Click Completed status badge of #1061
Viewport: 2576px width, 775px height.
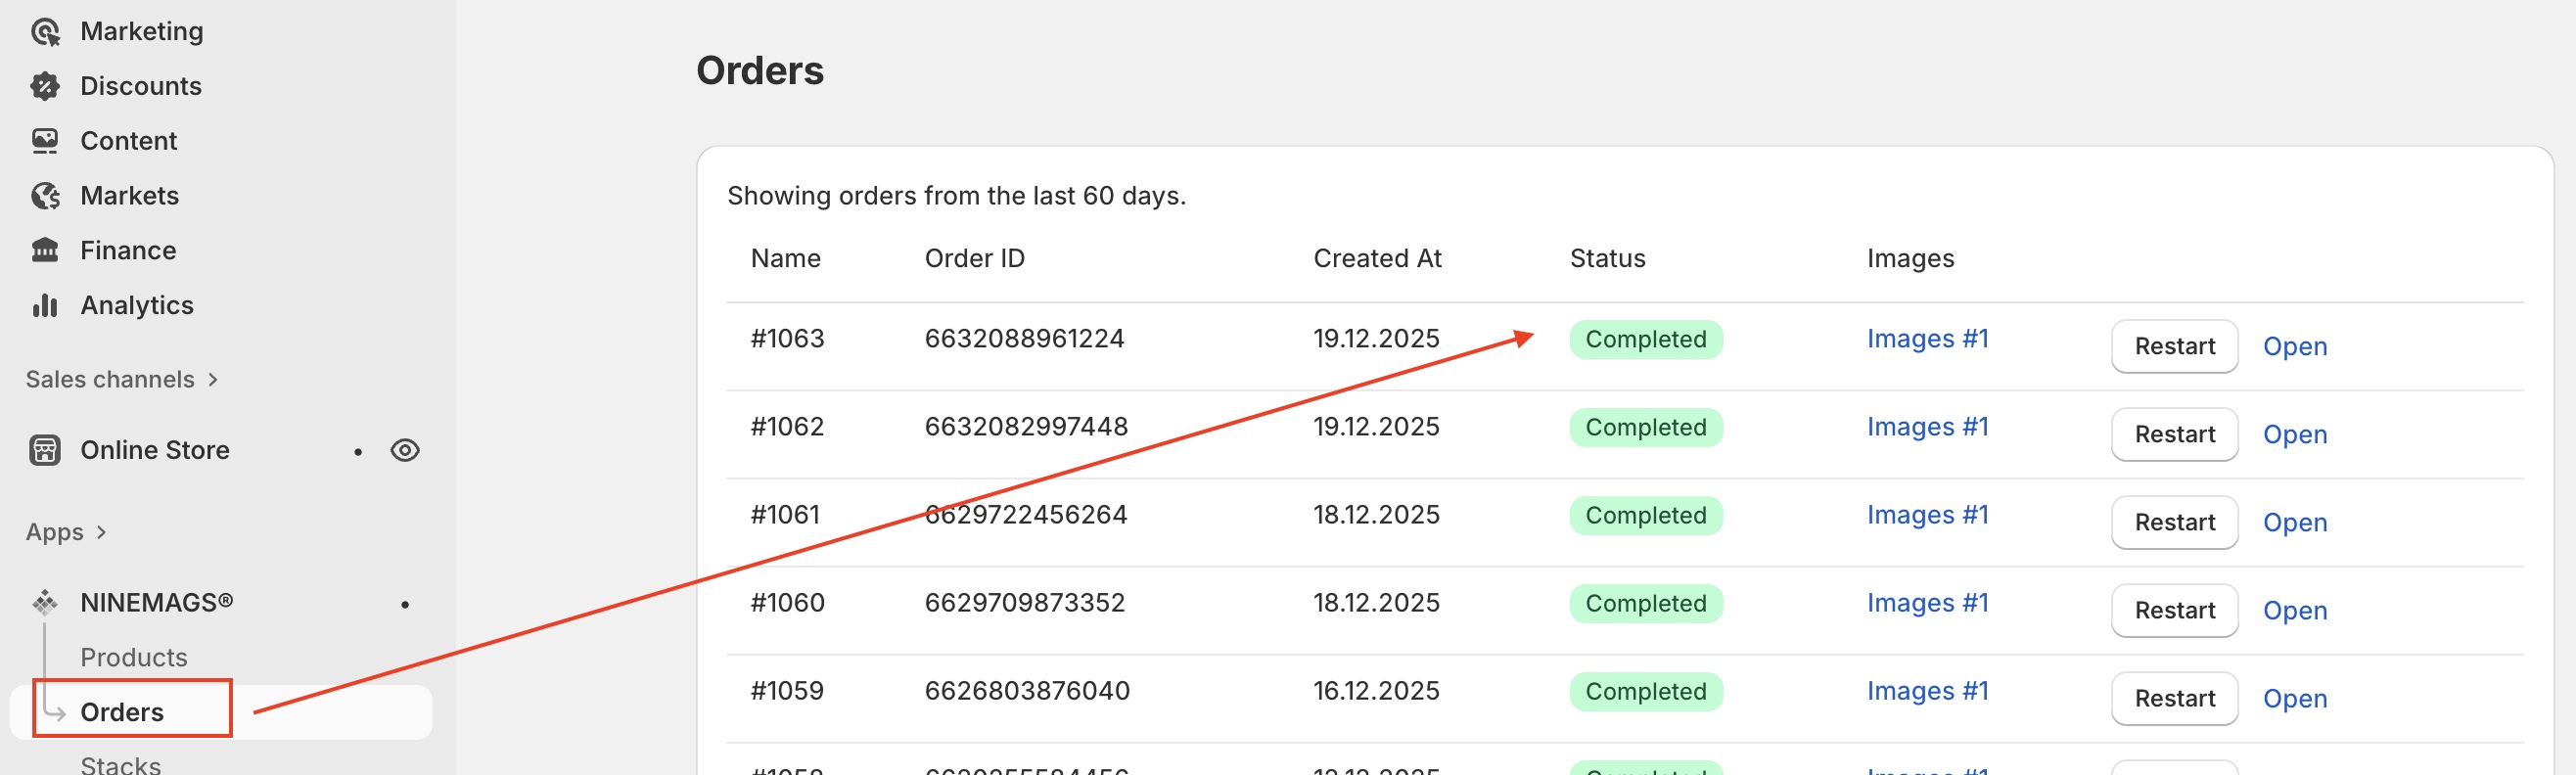pos(1646,515)
